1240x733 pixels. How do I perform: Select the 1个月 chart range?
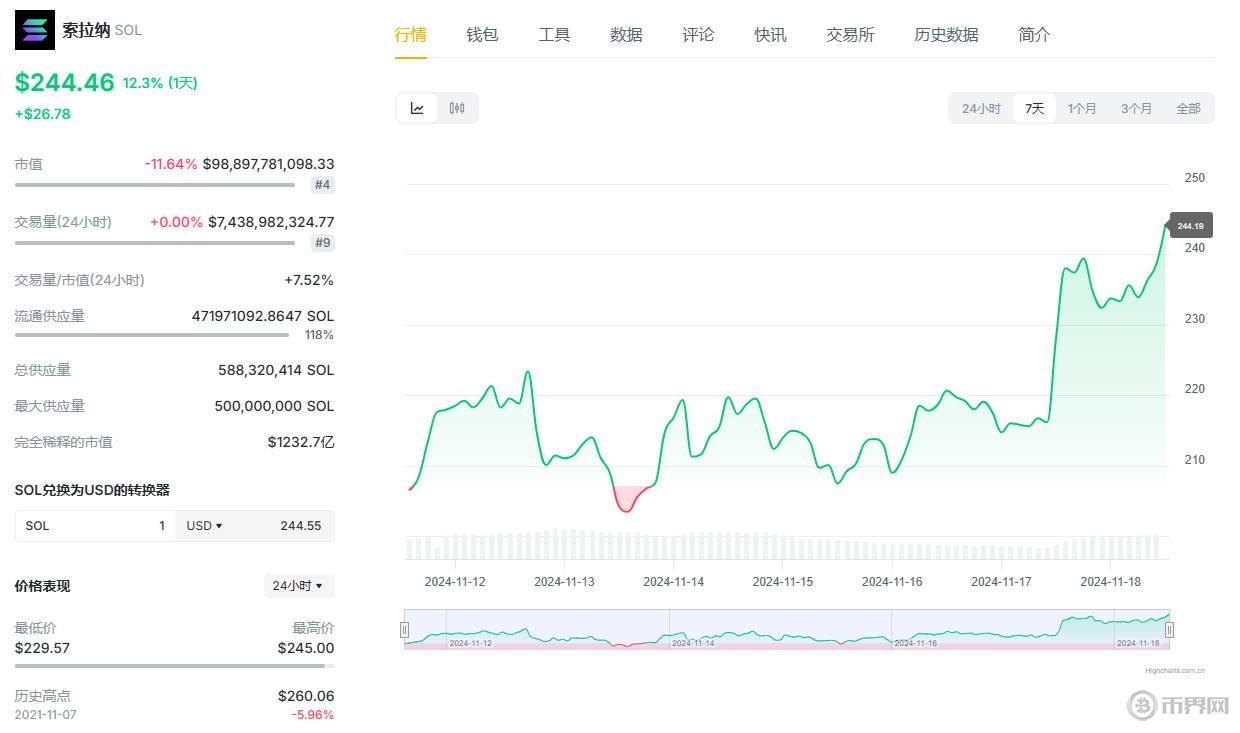(1082, 108)
